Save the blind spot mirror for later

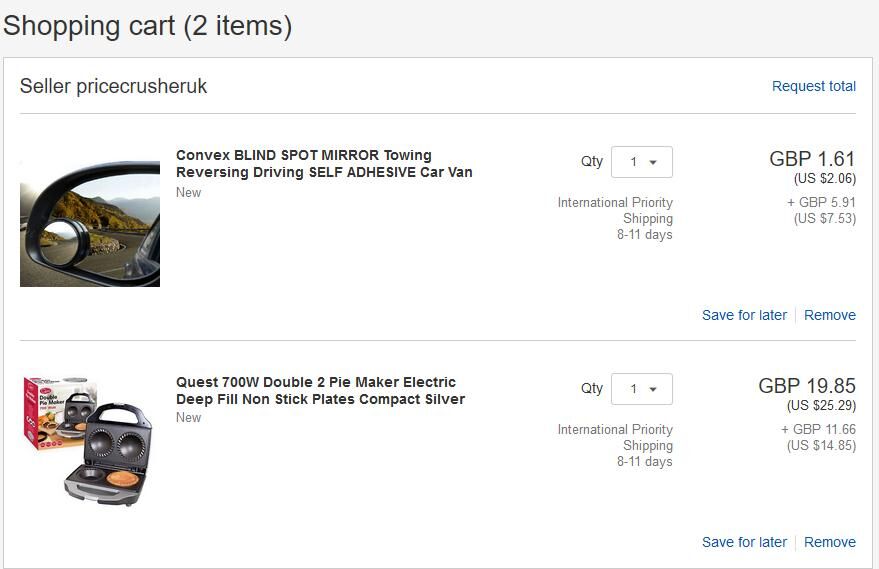[x=744, y=315]
